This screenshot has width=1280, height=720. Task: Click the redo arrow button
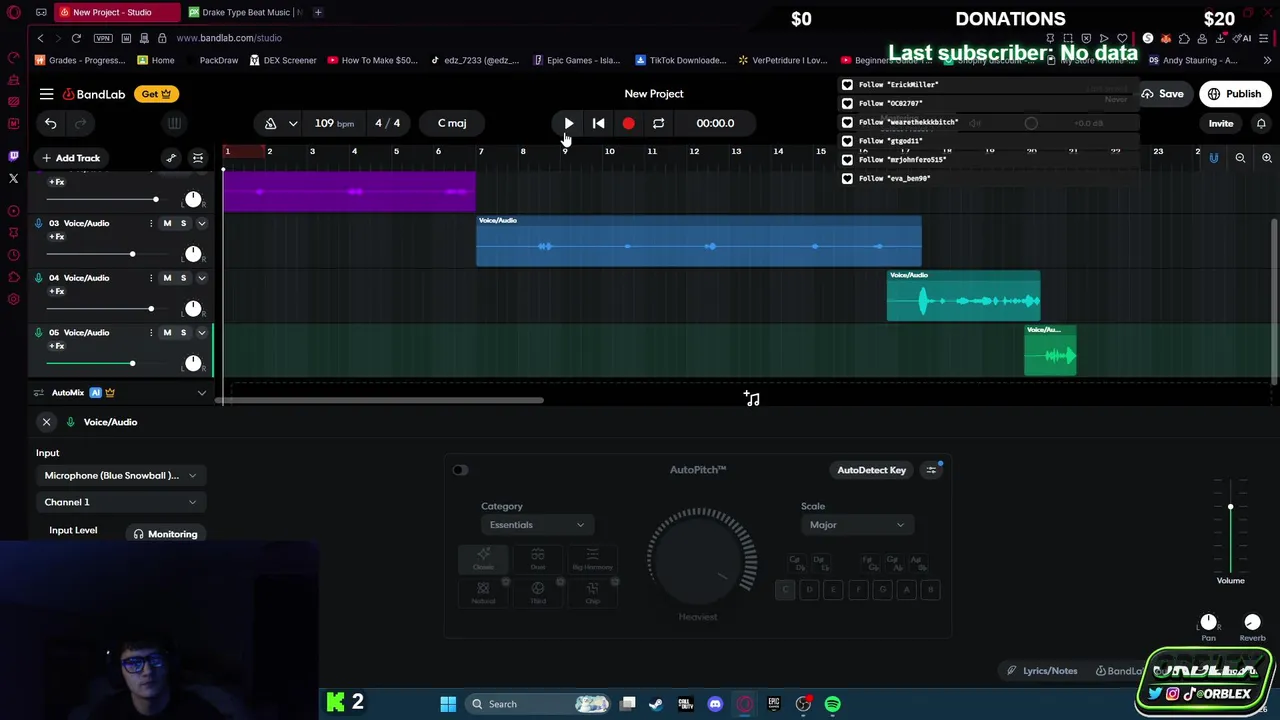[x=81, y=123]
